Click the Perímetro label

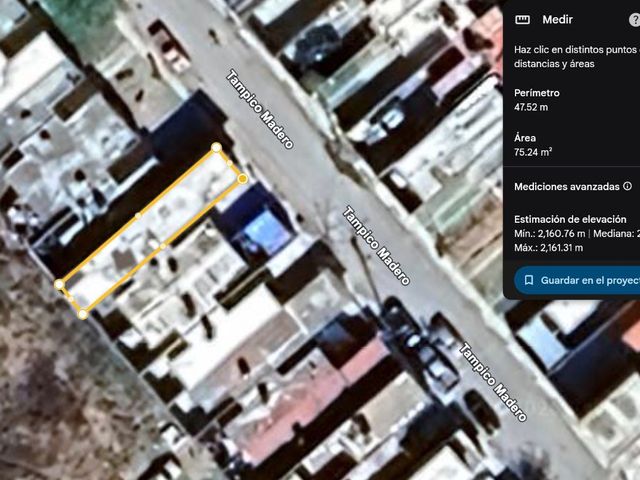click(x=537, y=93)
